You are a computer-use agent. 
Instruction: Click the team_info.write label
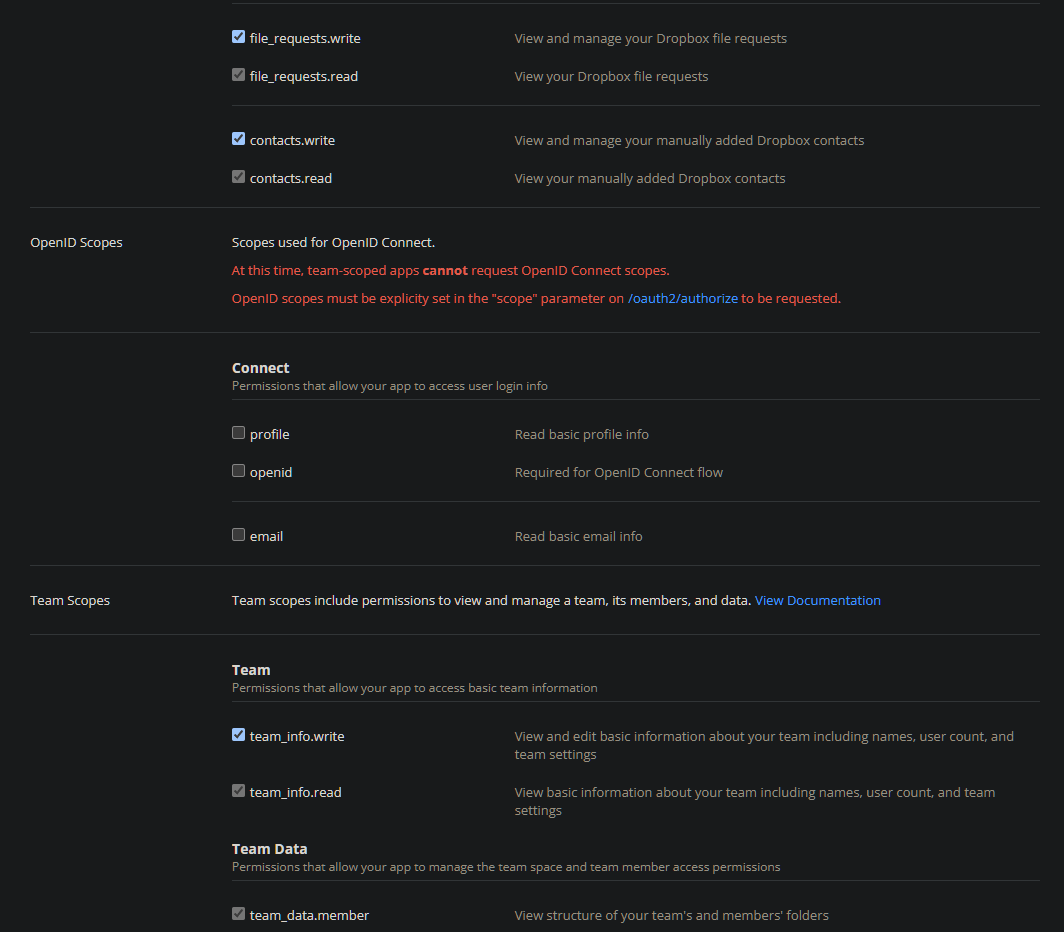[x=297, y=737]
